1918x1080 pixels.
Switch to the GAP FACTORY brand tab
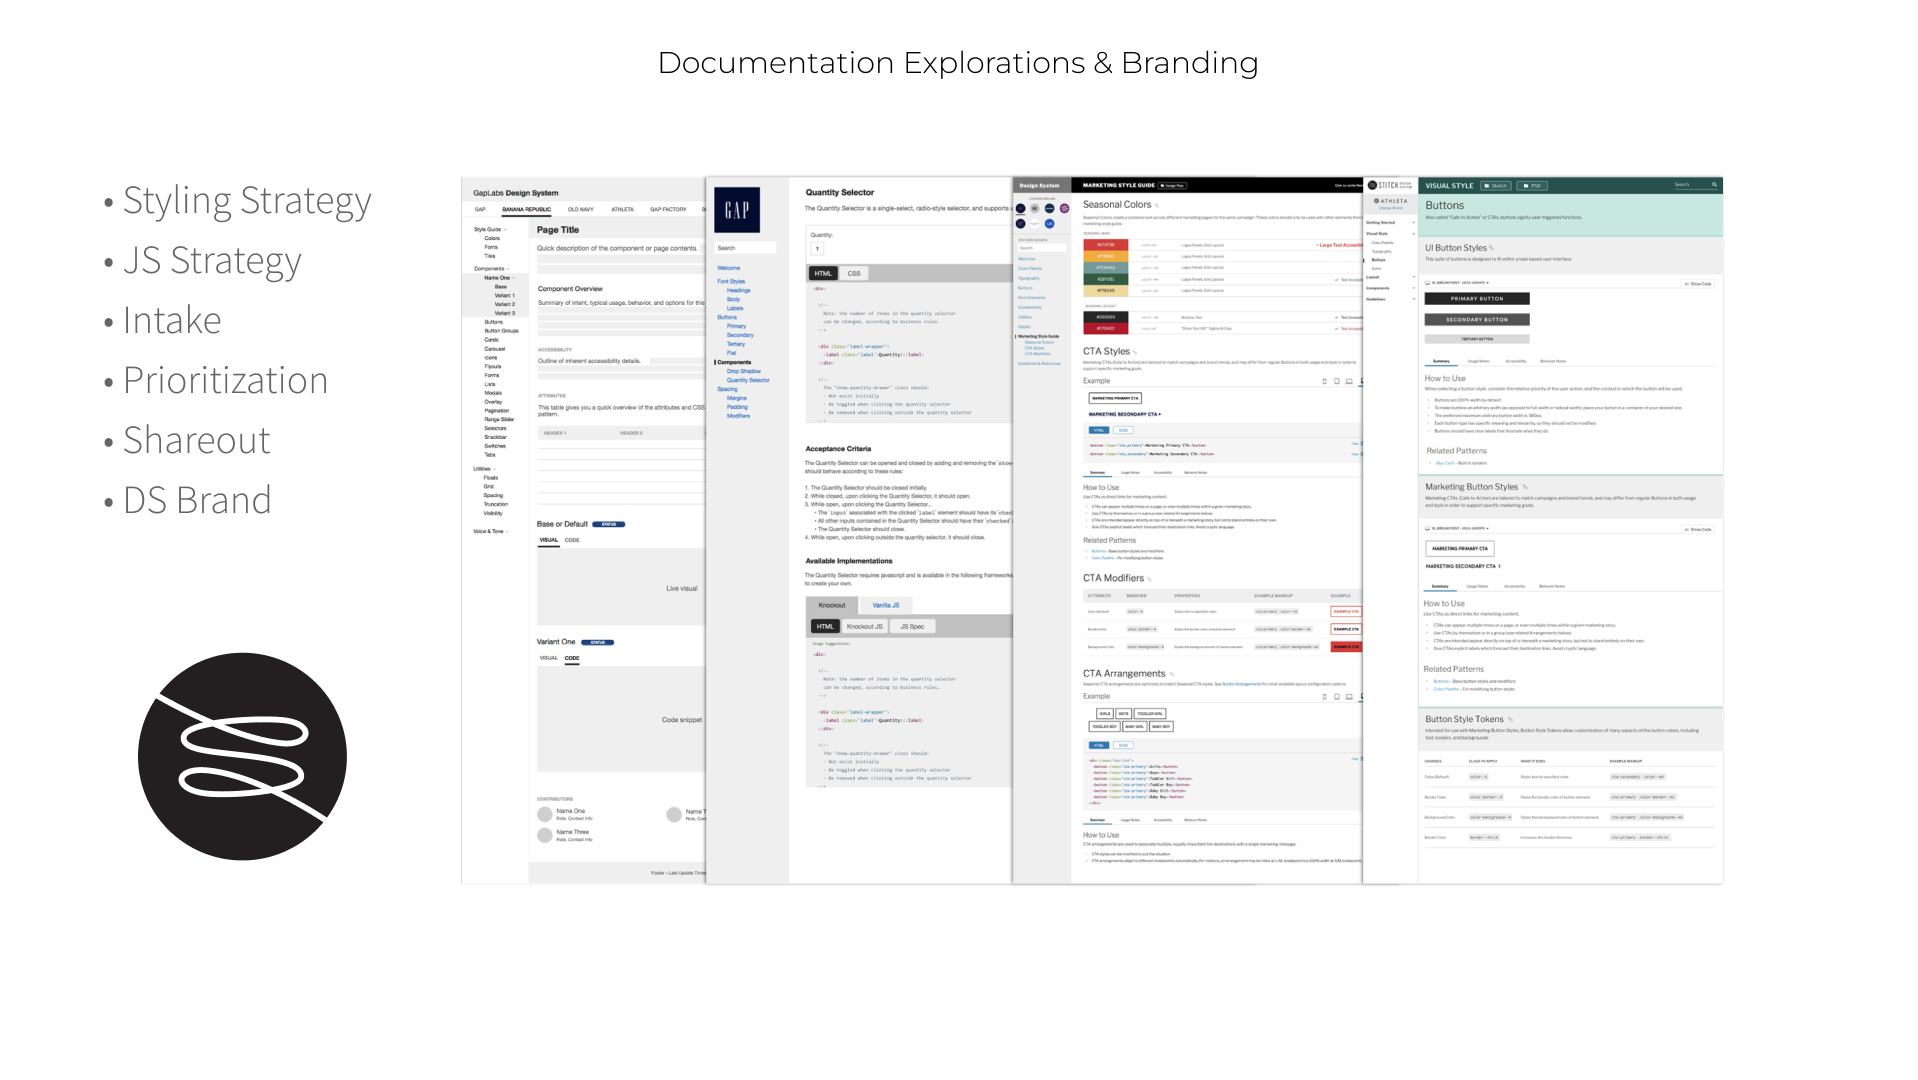(668, 210)
